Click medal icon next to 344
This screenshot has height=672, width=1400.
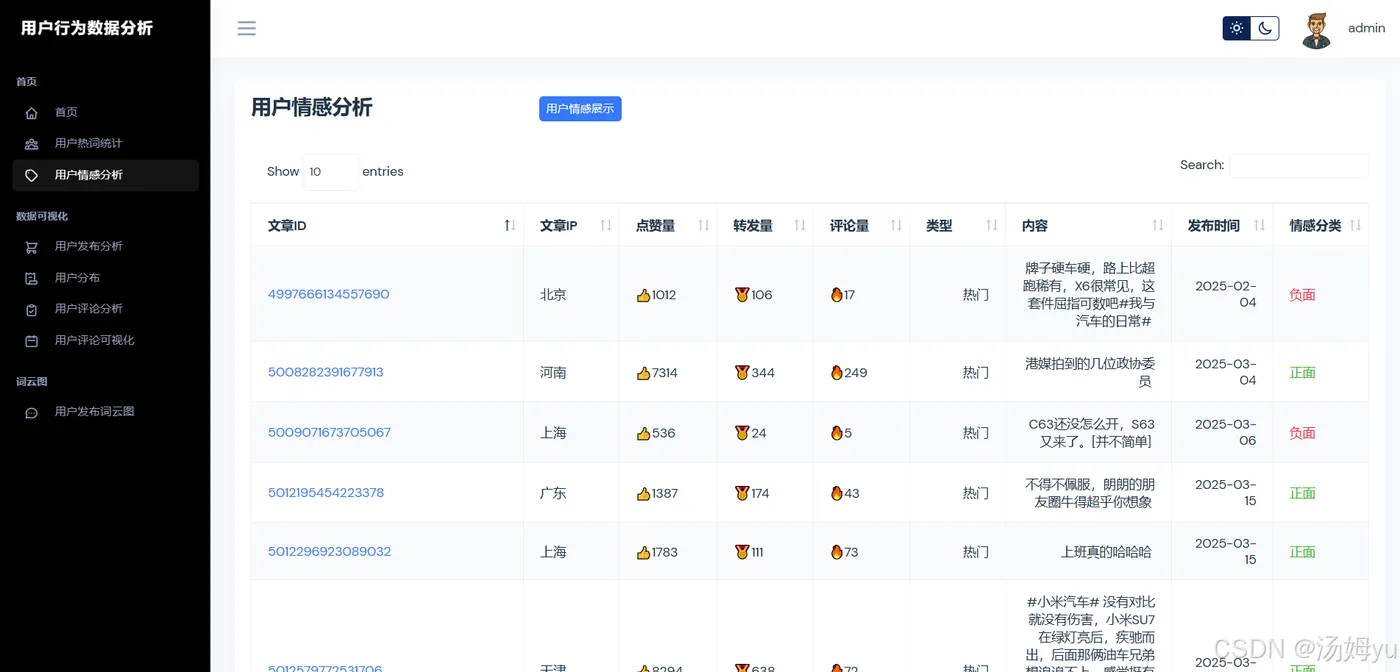pos(741,373)
